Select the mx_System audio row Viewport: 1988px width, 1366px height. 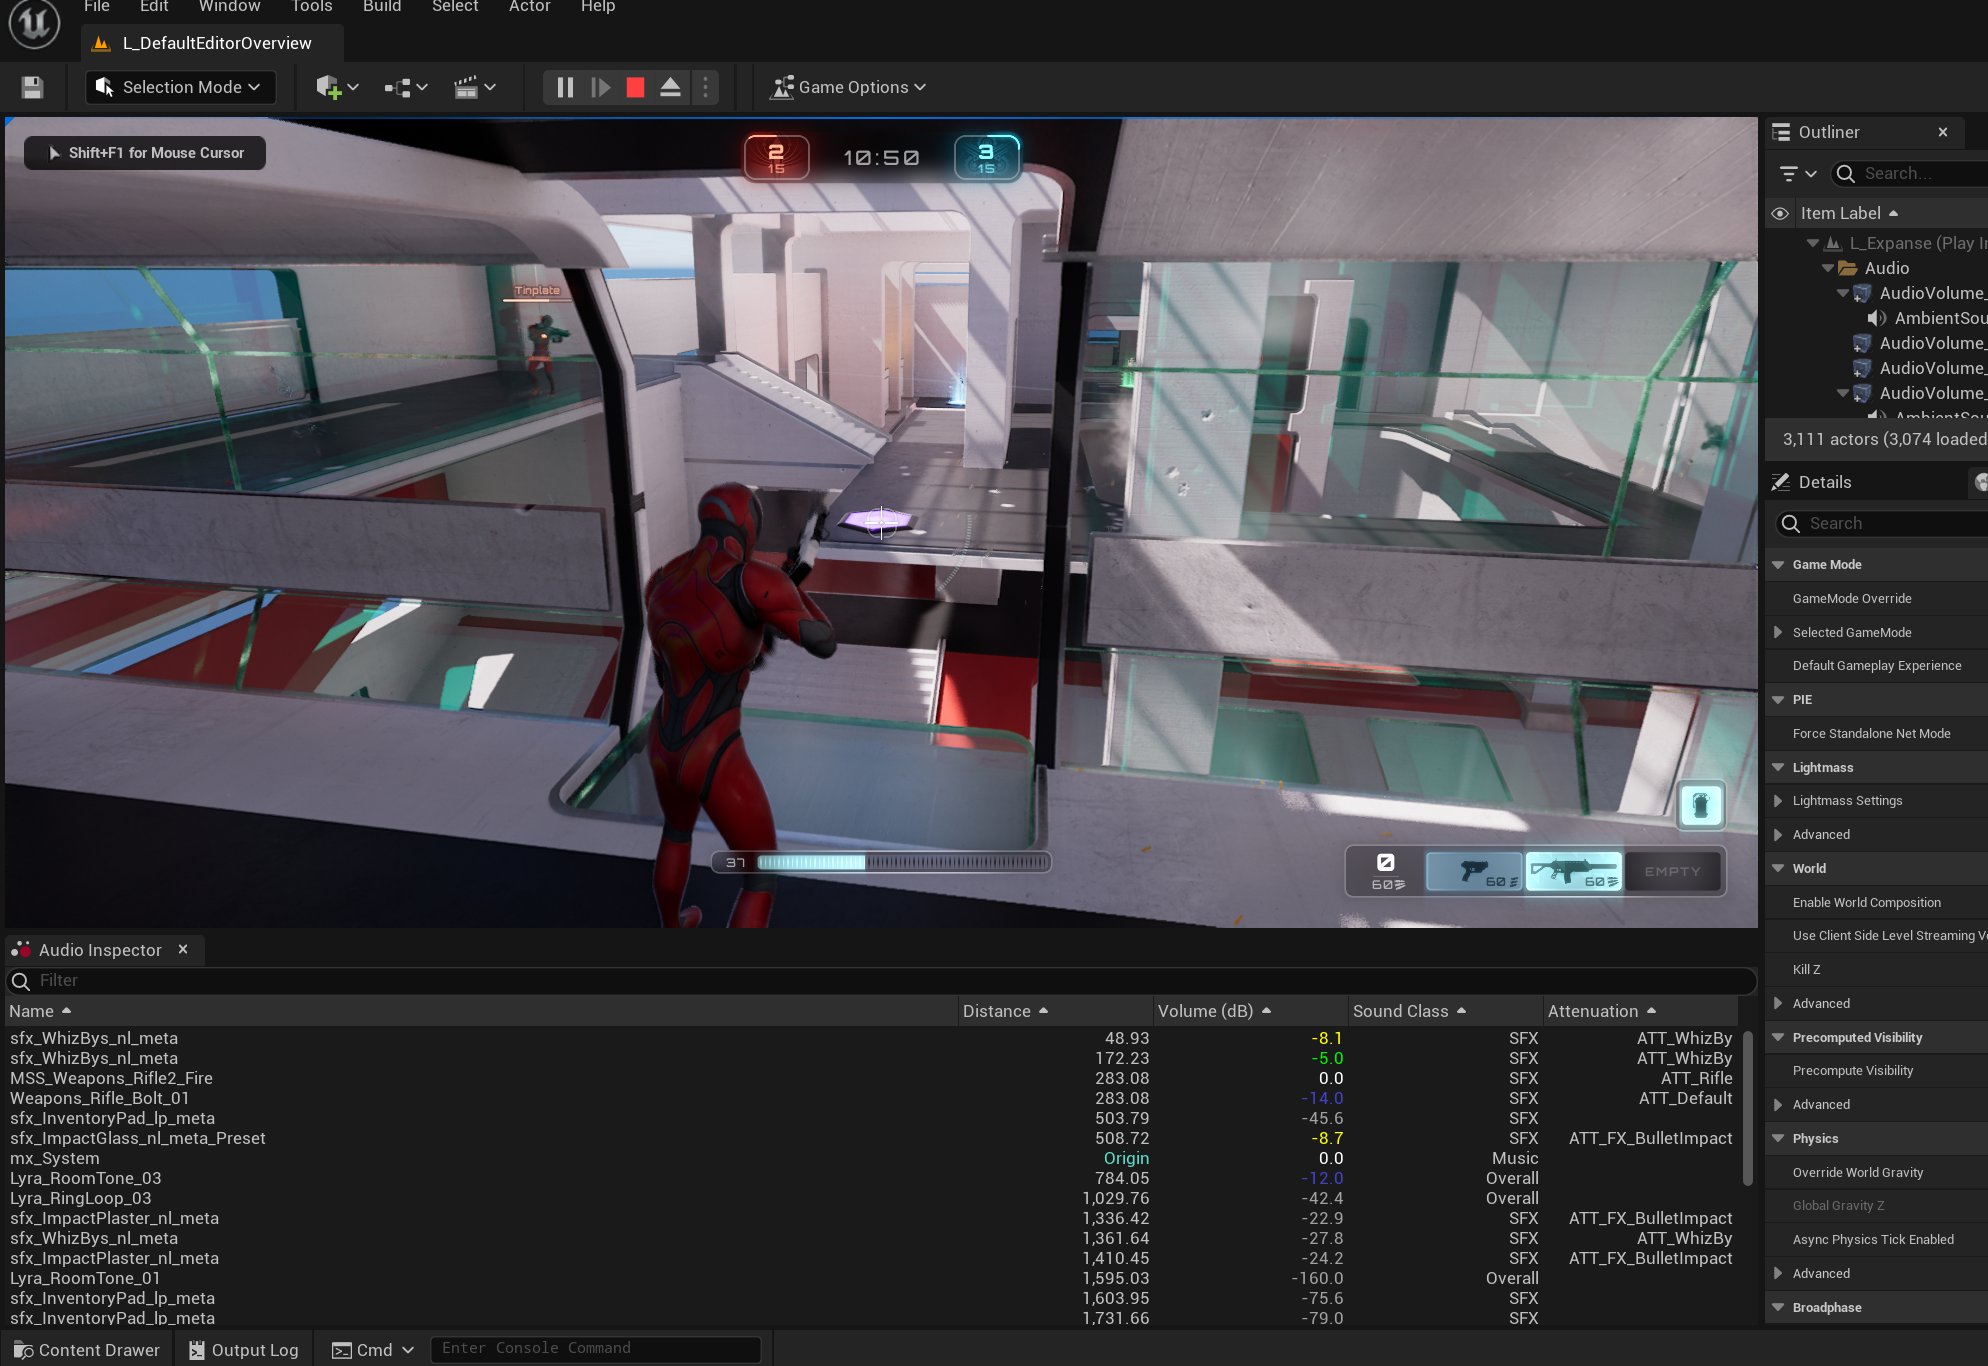[x=872, y=1158]
